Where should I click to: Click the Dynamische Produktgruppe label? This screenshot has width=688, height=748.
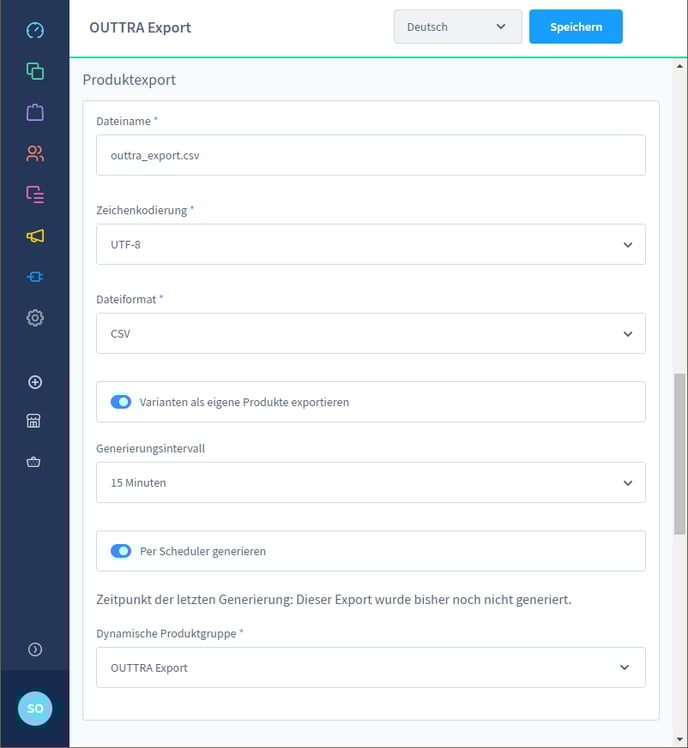(x=166, y=634)
